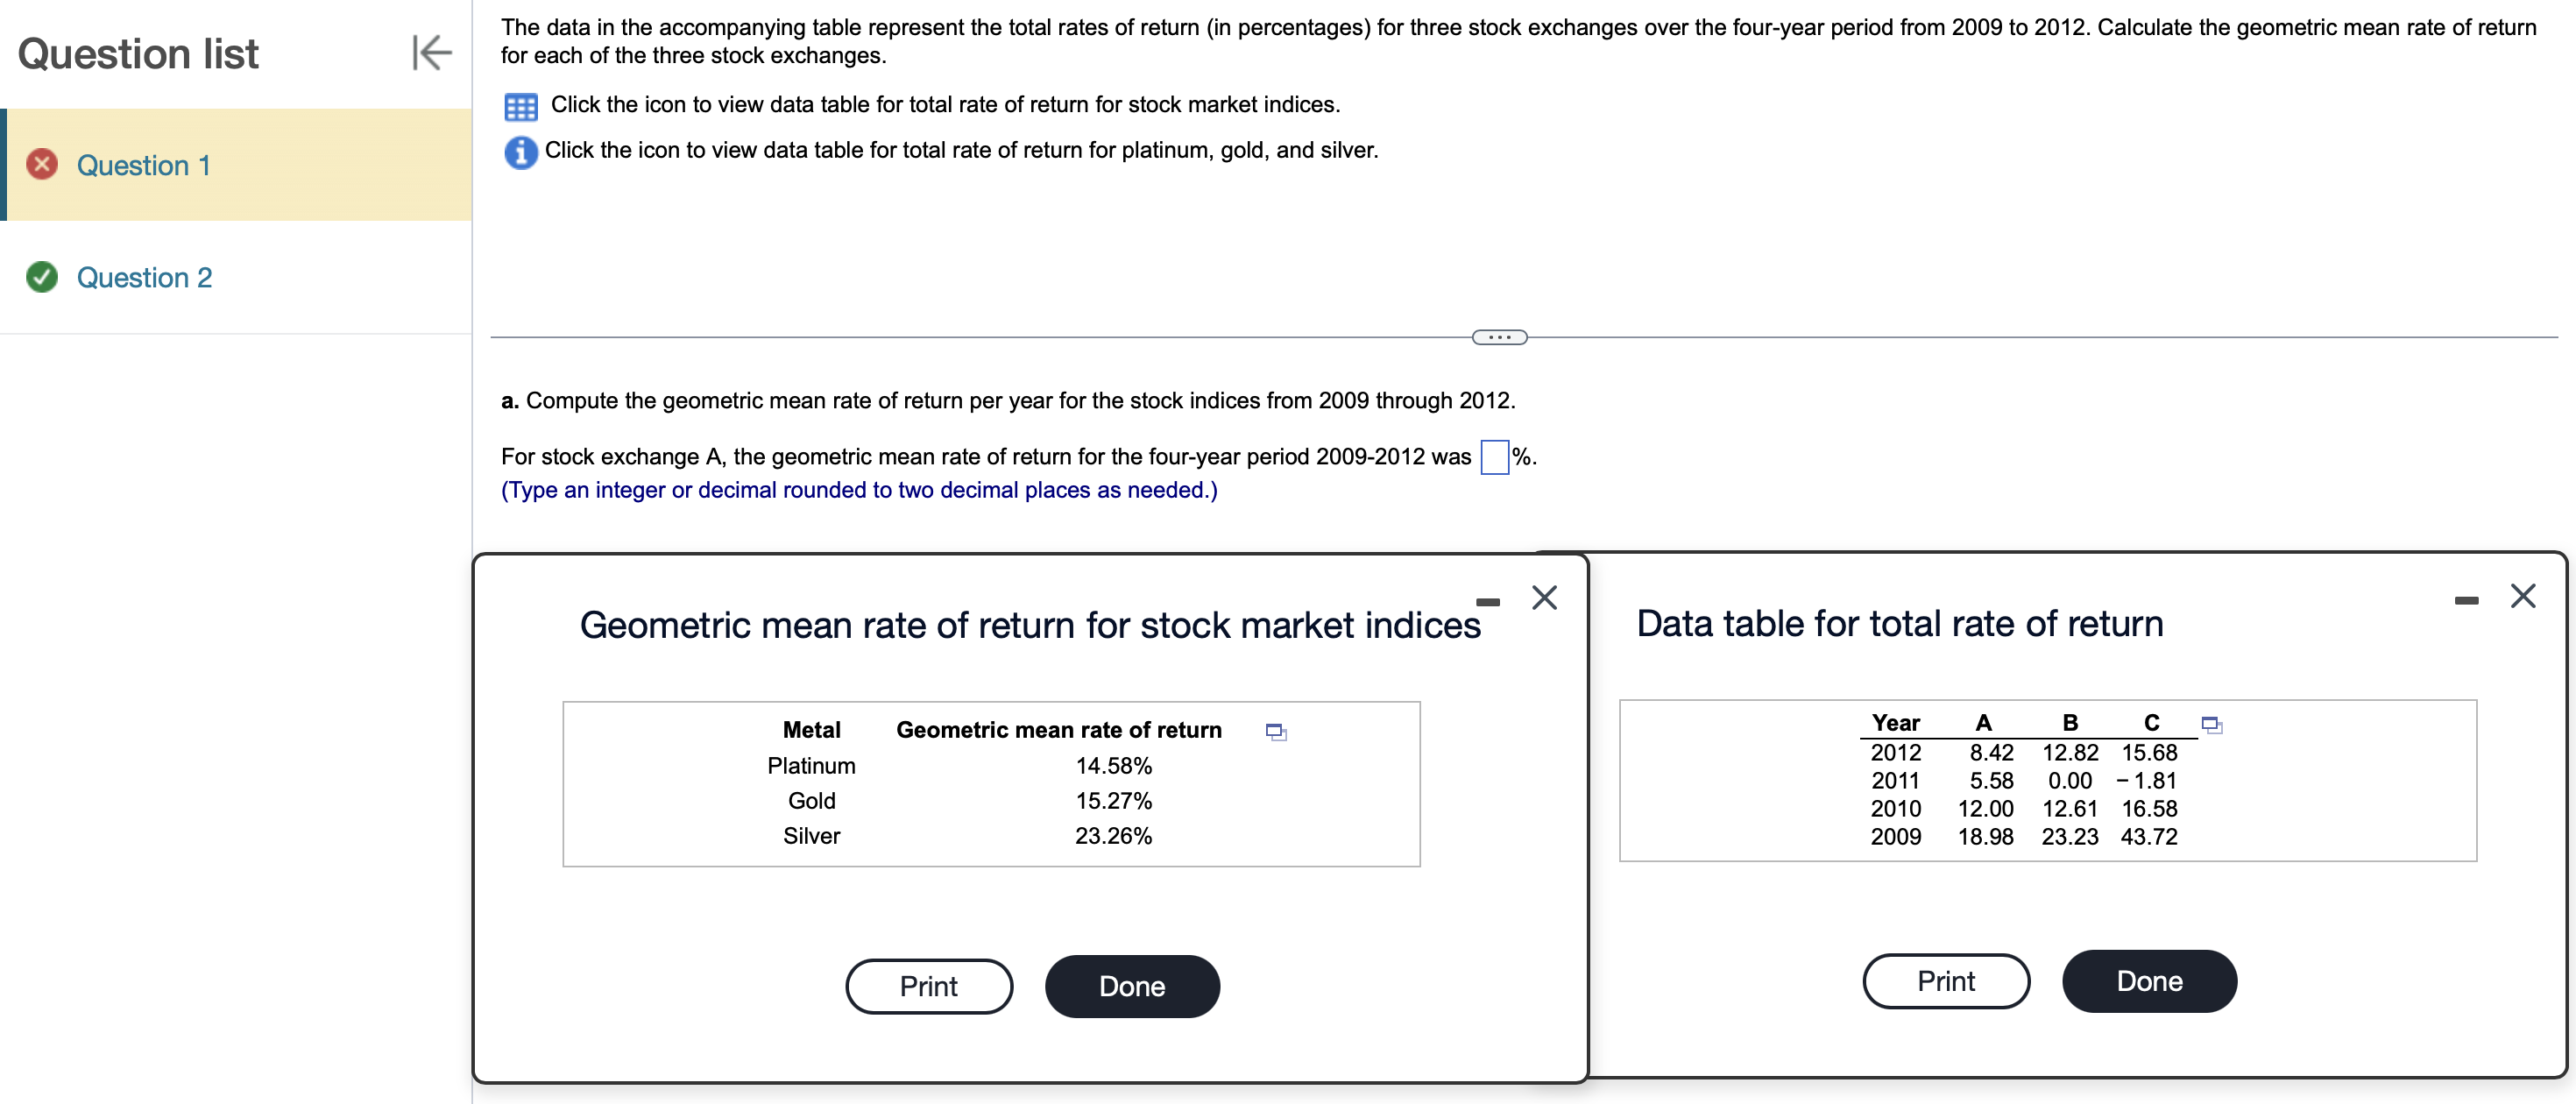Screen dimensions: 2576x1104
Task: Click the info icon for platinum, gold, and silver
Action: coord(519,152)
